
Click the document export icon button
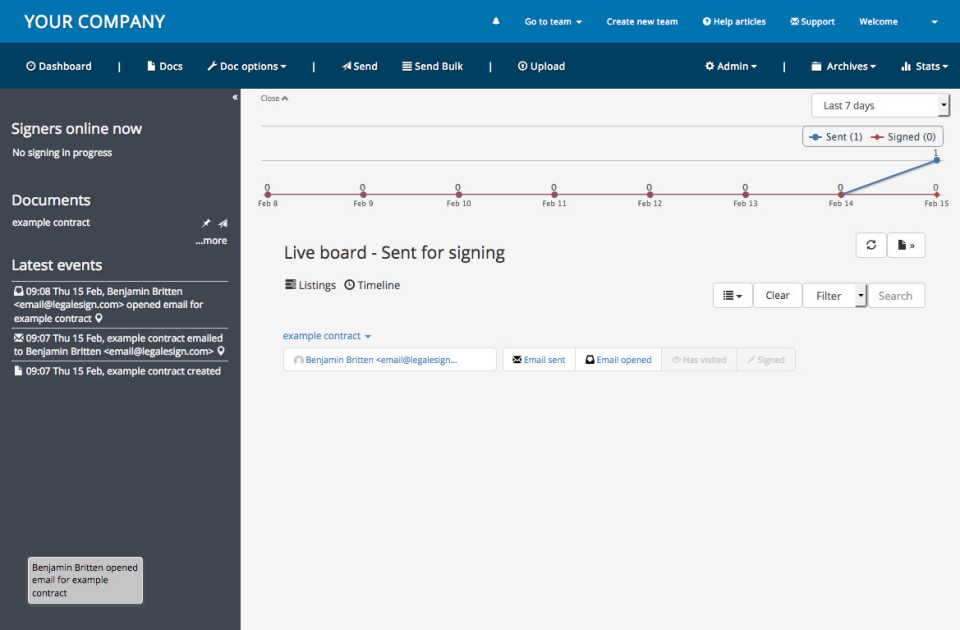[x=906, y=245]
